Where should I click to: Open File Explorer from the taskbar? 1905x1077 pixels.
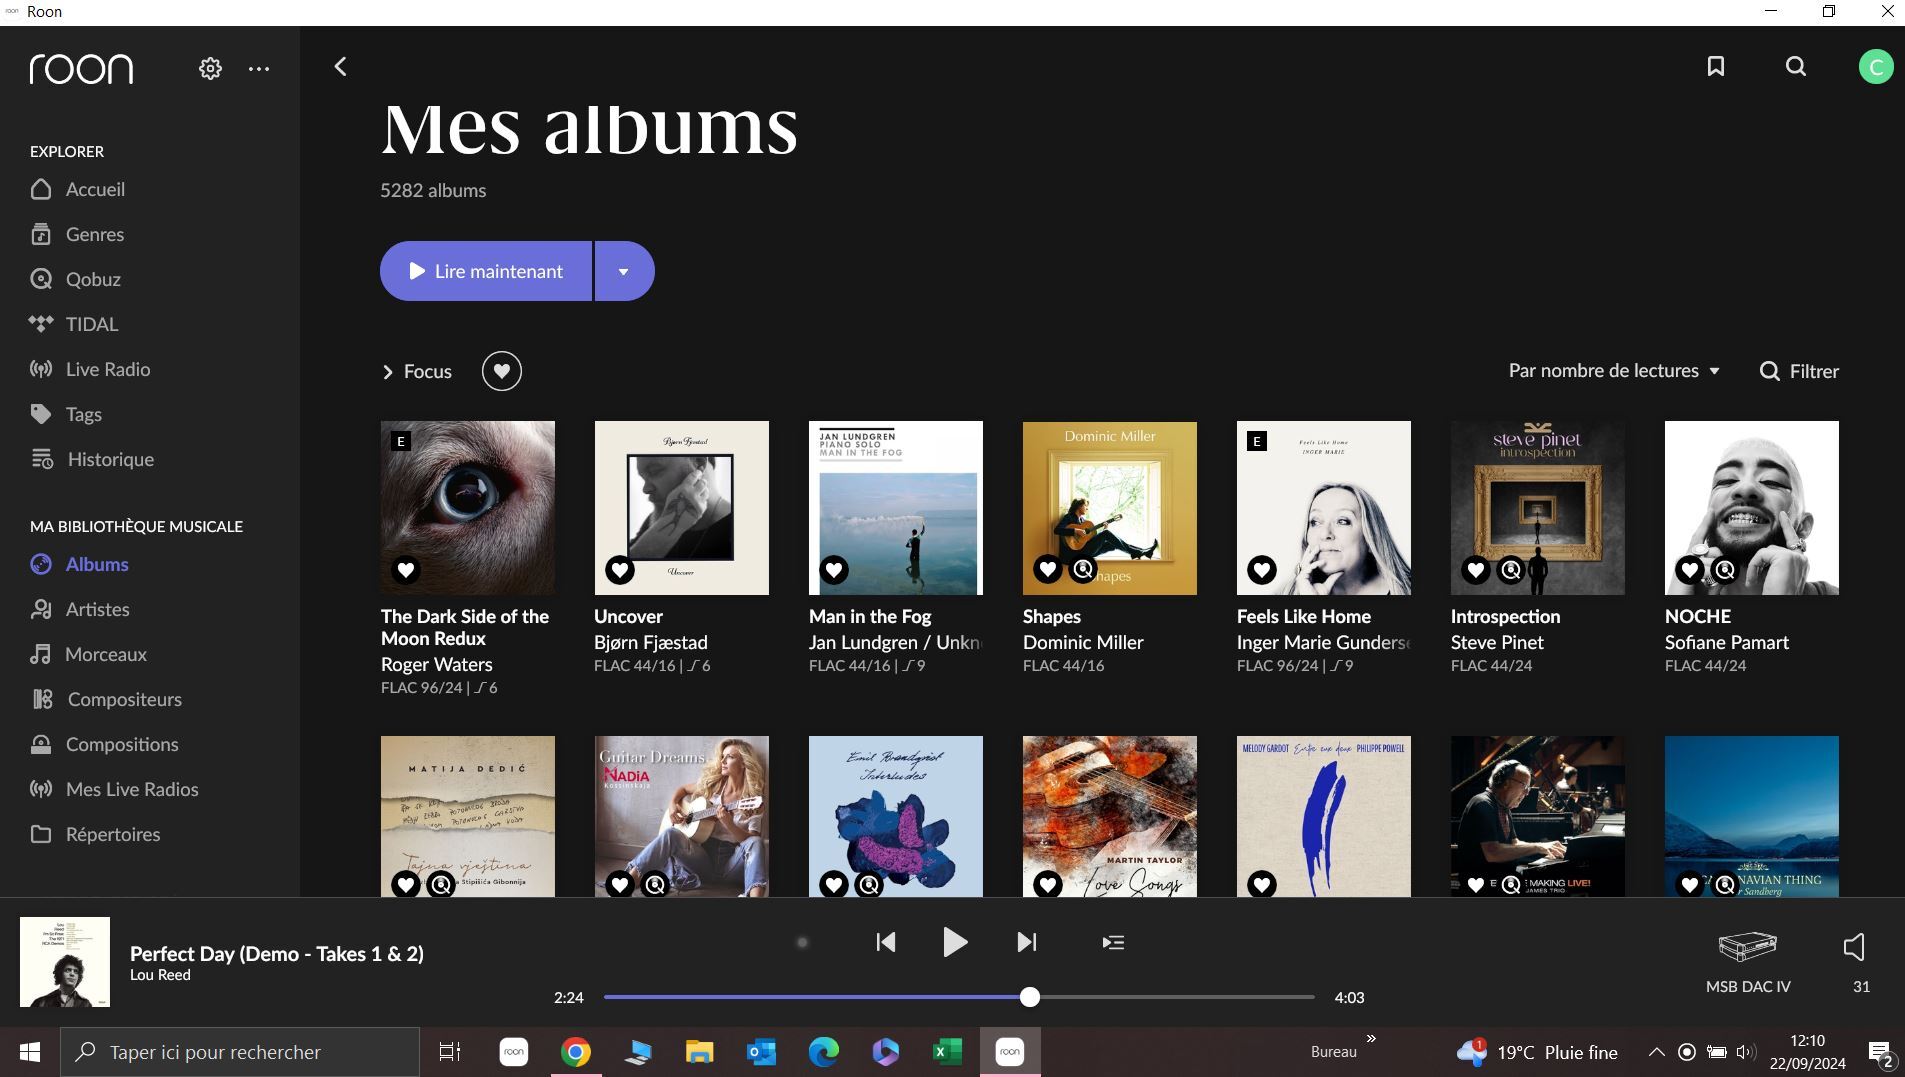coord(700,1052)
